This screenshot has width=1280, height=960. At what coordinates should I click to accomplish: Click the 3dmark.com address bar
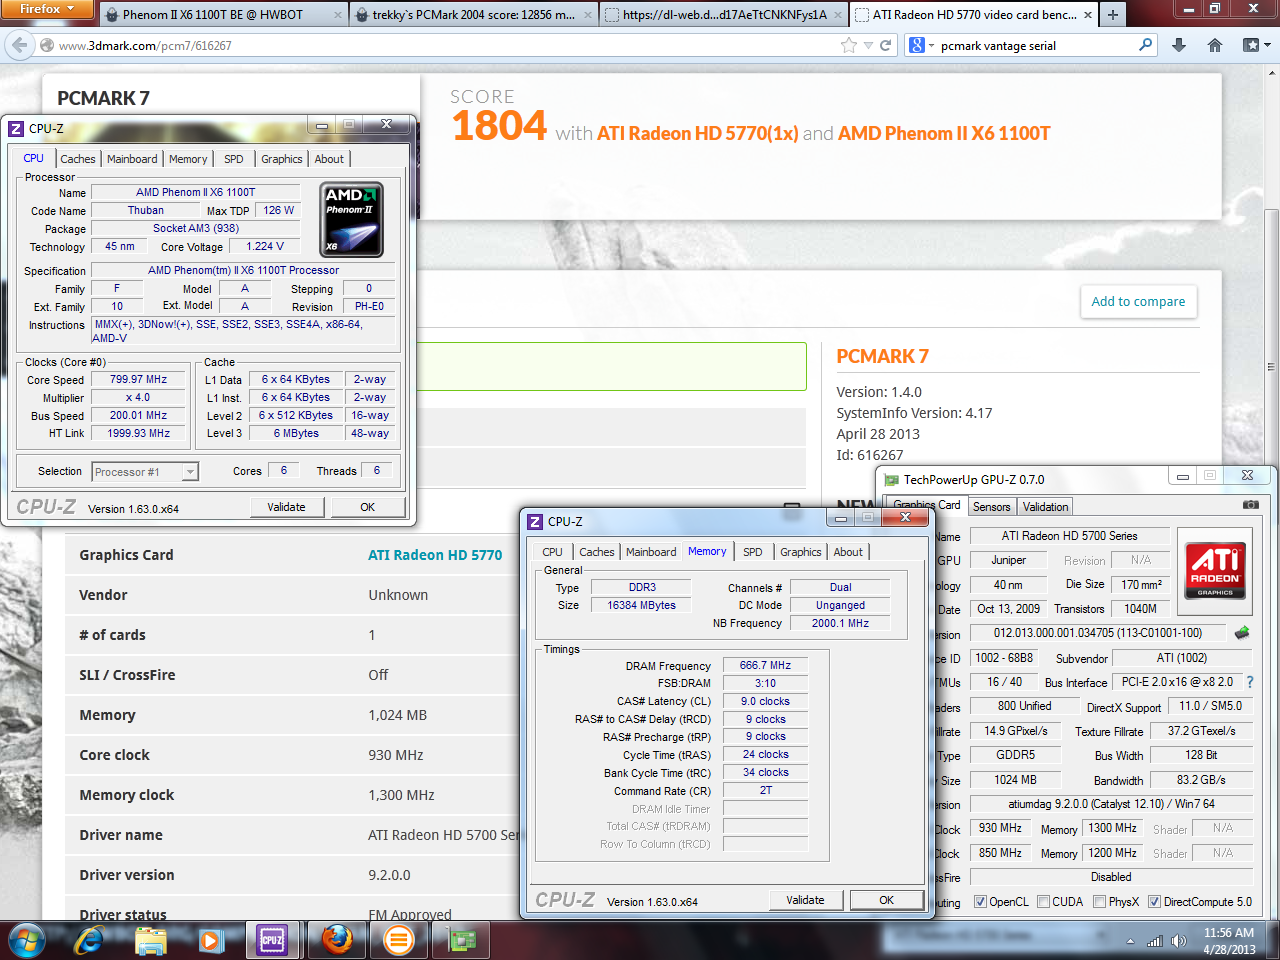click(x=440, y=45)
